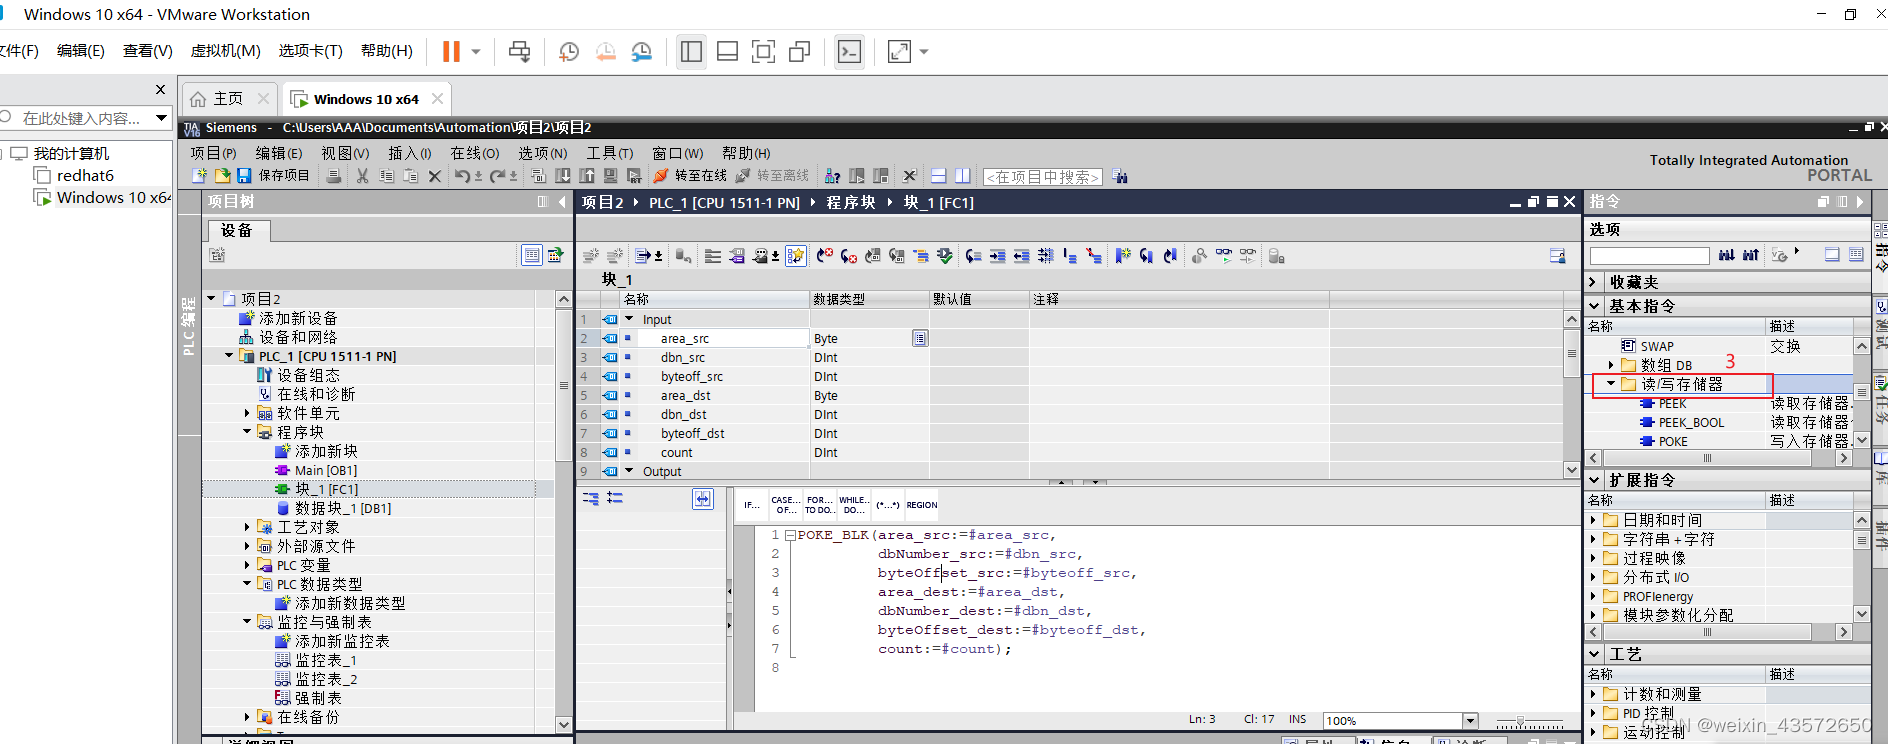This screenshot has height=744, width=1888.
Task: Open data type dropdown for area_src
Action: (x=920, y=338)
